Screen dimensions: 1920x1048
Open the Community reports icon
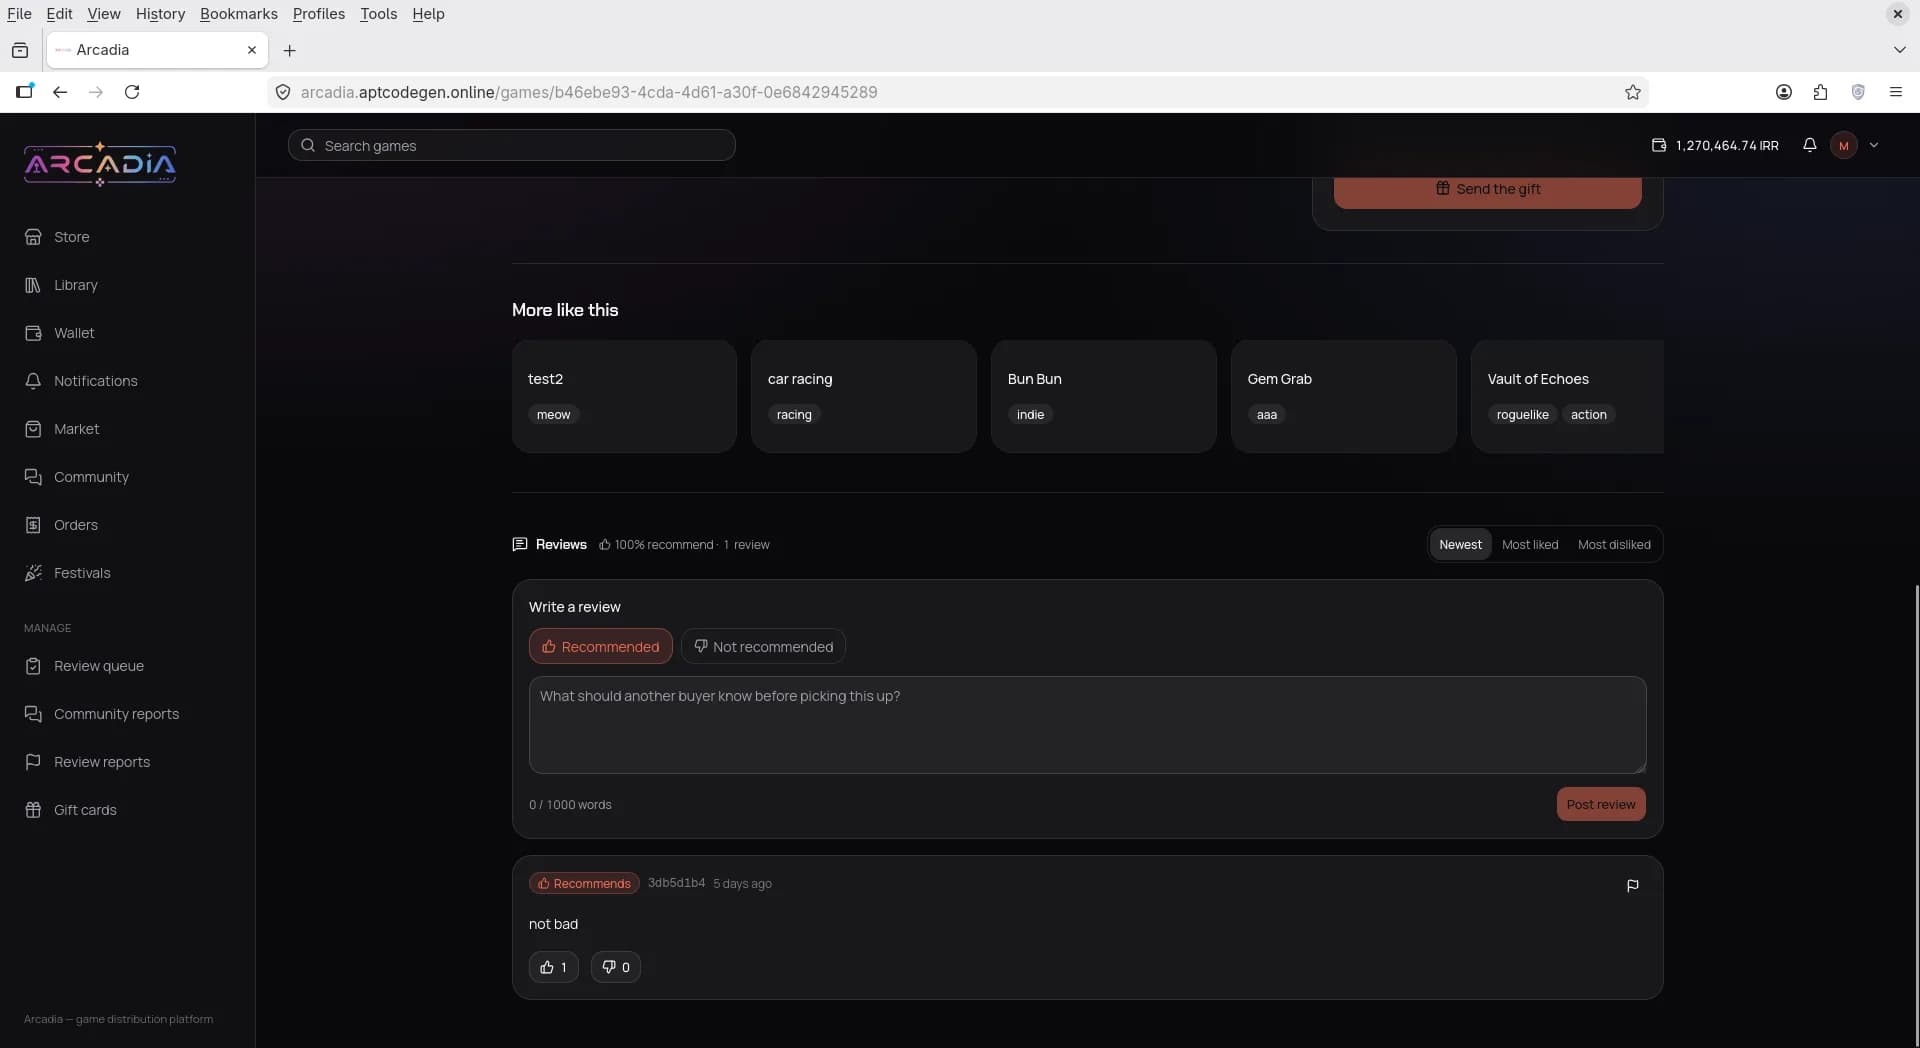(x=33, y=714)
